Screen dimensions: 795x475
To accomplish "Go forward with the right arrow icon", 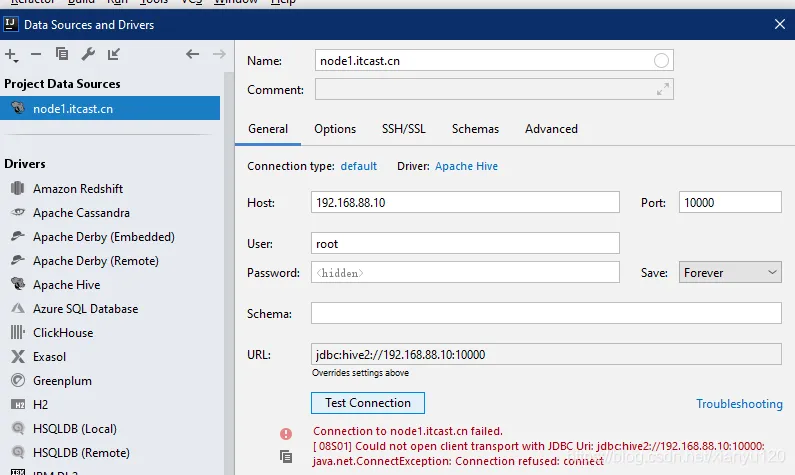I will click(x=219, y=54).
